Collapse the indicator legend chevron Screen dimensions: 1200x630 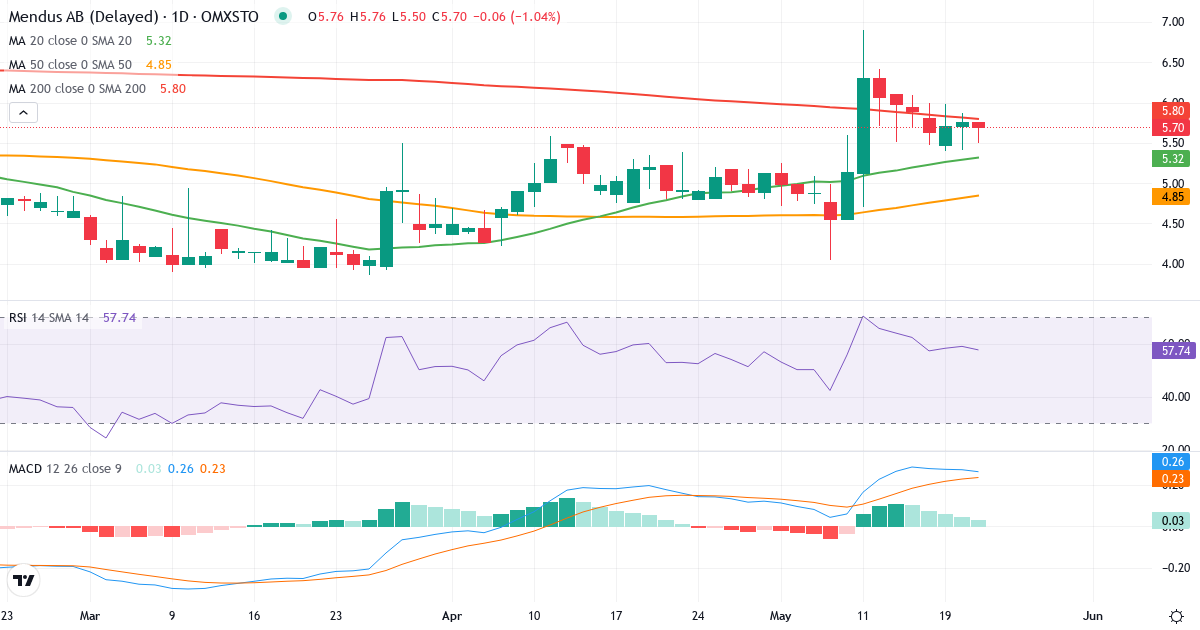tap(23, 113)
